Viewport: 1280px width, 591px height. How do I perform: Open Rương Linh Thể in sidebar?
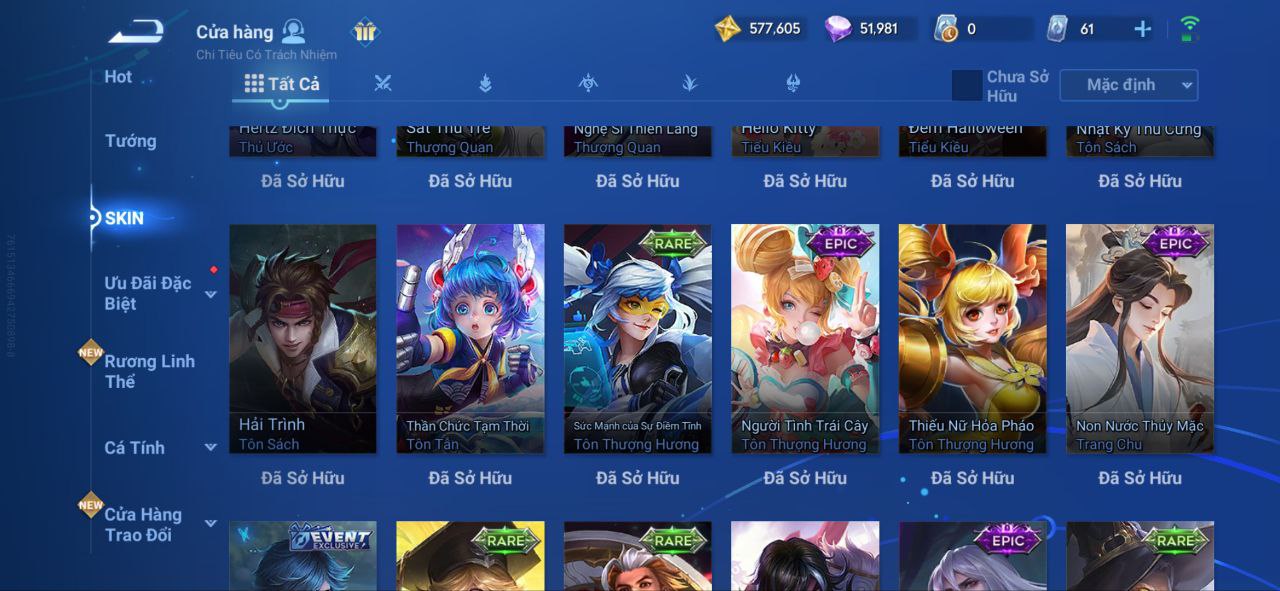[x=149, y=371]
